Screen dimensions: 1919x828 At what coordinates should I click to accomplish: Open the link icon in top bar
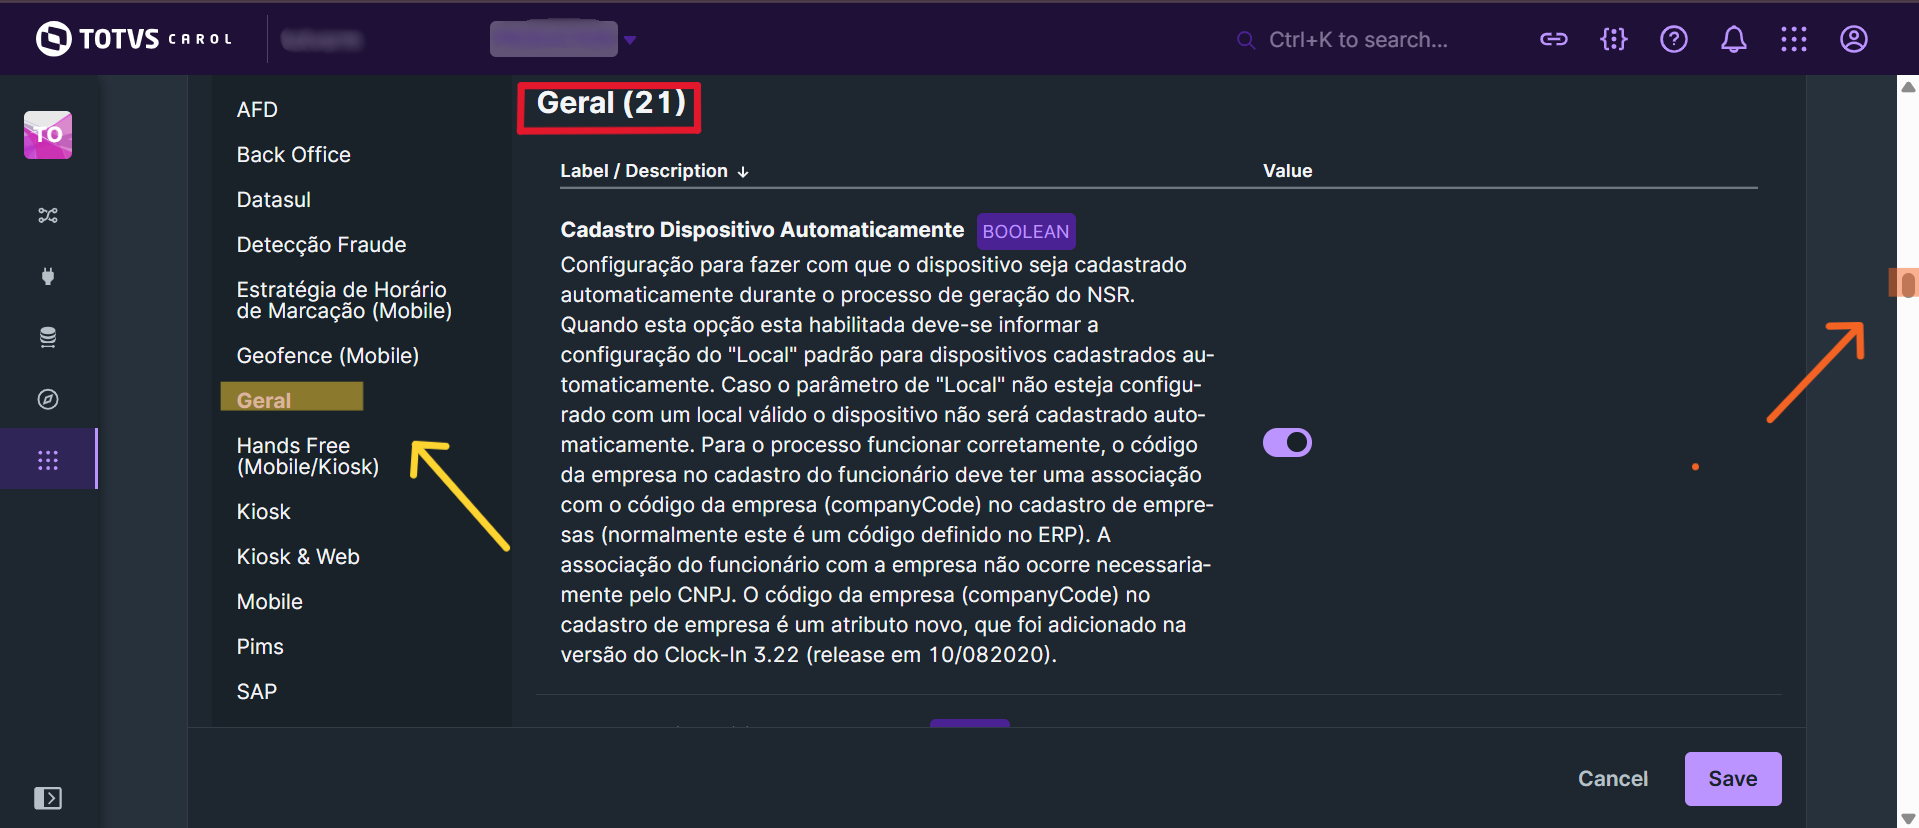1553,39
